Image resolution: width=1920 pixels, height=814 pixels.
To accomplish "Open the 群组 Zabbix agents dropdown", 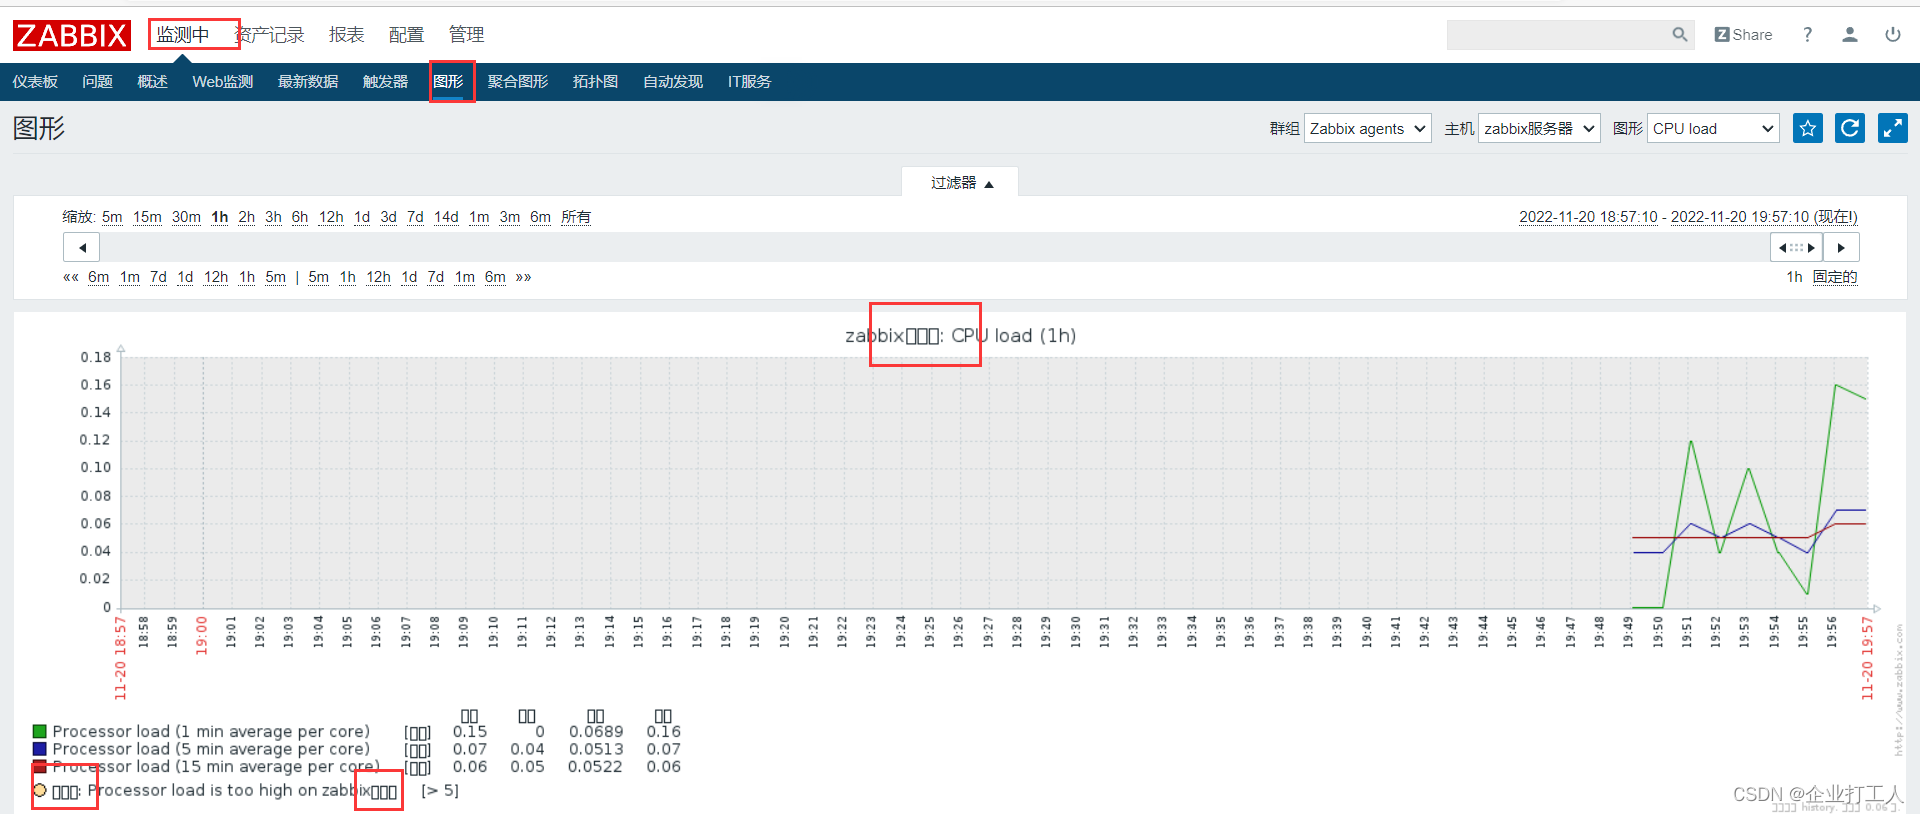I will click(1368, 128).
